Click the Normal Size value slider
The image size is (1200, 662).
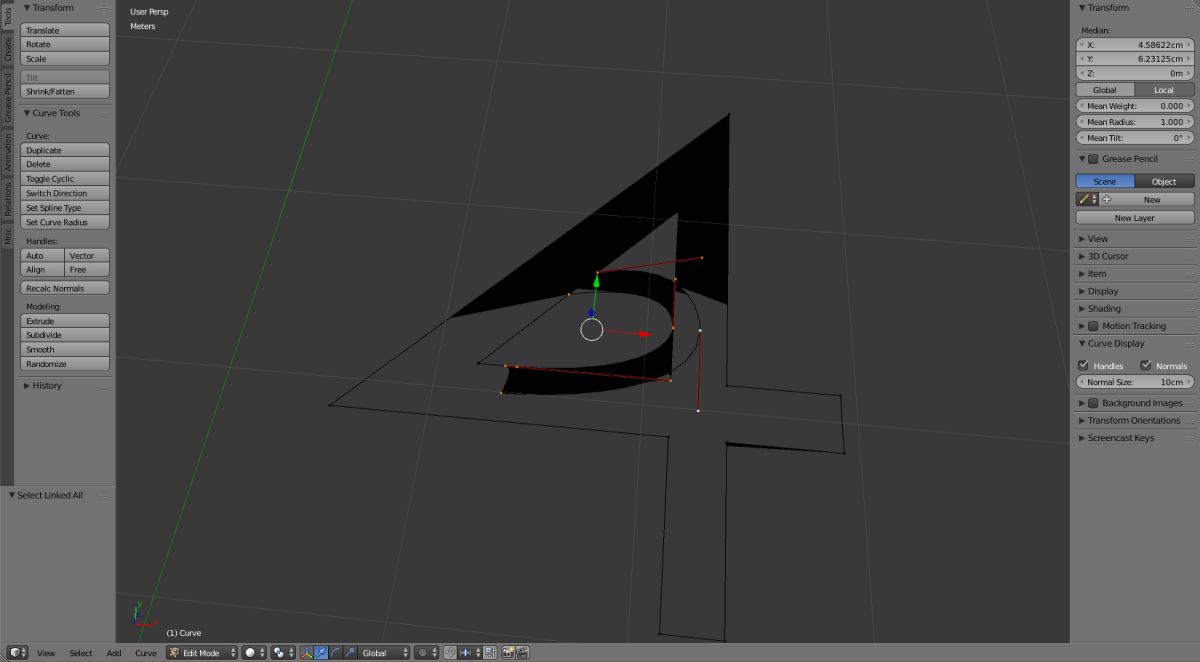1135,382
